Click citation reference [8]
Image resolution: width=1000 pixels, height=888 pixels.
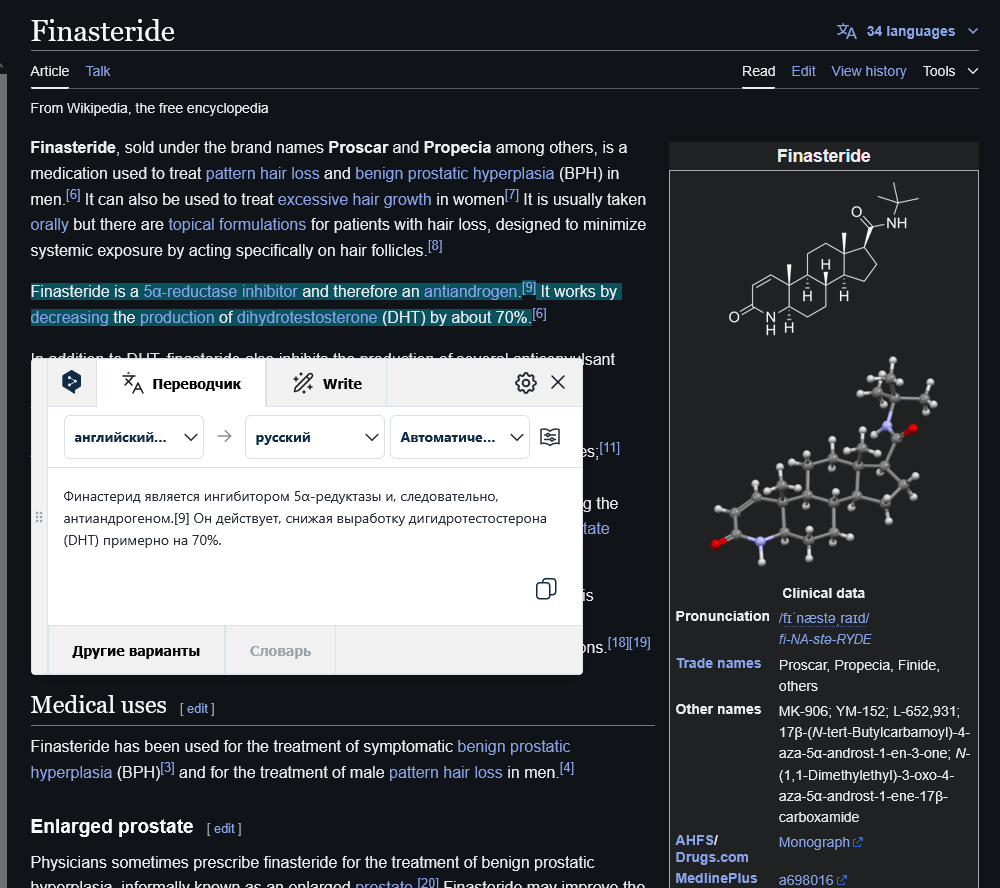435,246
